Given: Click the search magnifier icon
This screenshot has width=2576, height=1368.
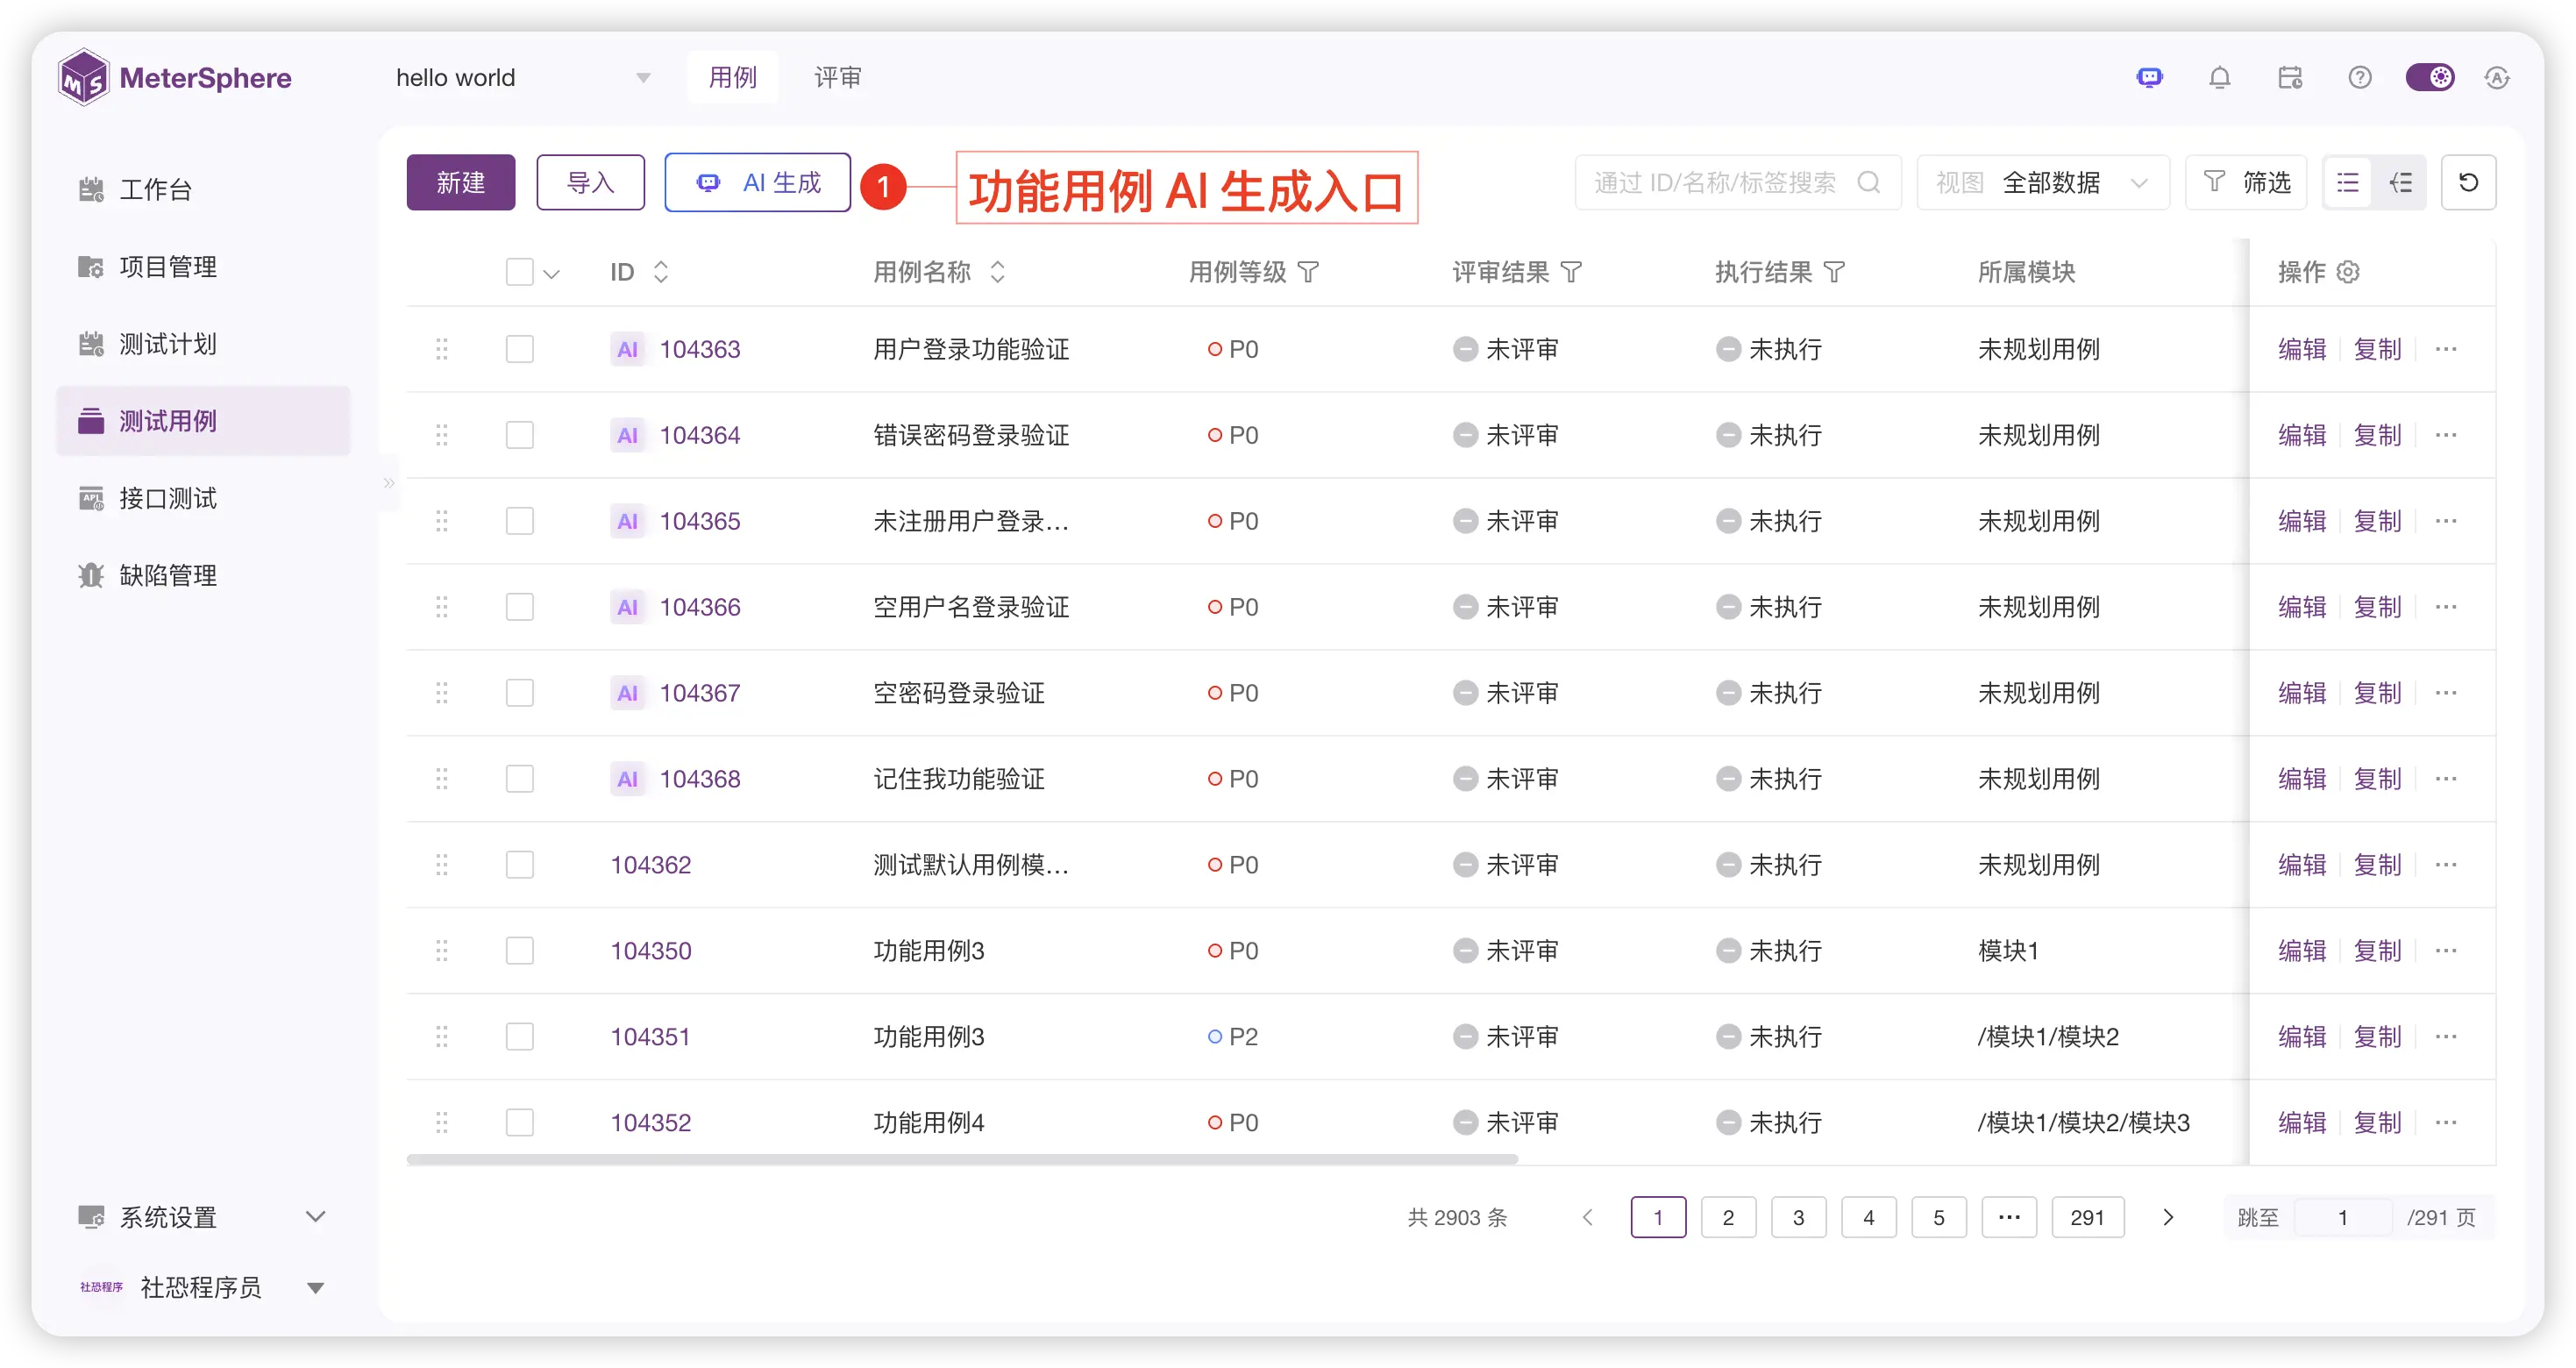Looking at the screenshot, I should point(1868,182).
